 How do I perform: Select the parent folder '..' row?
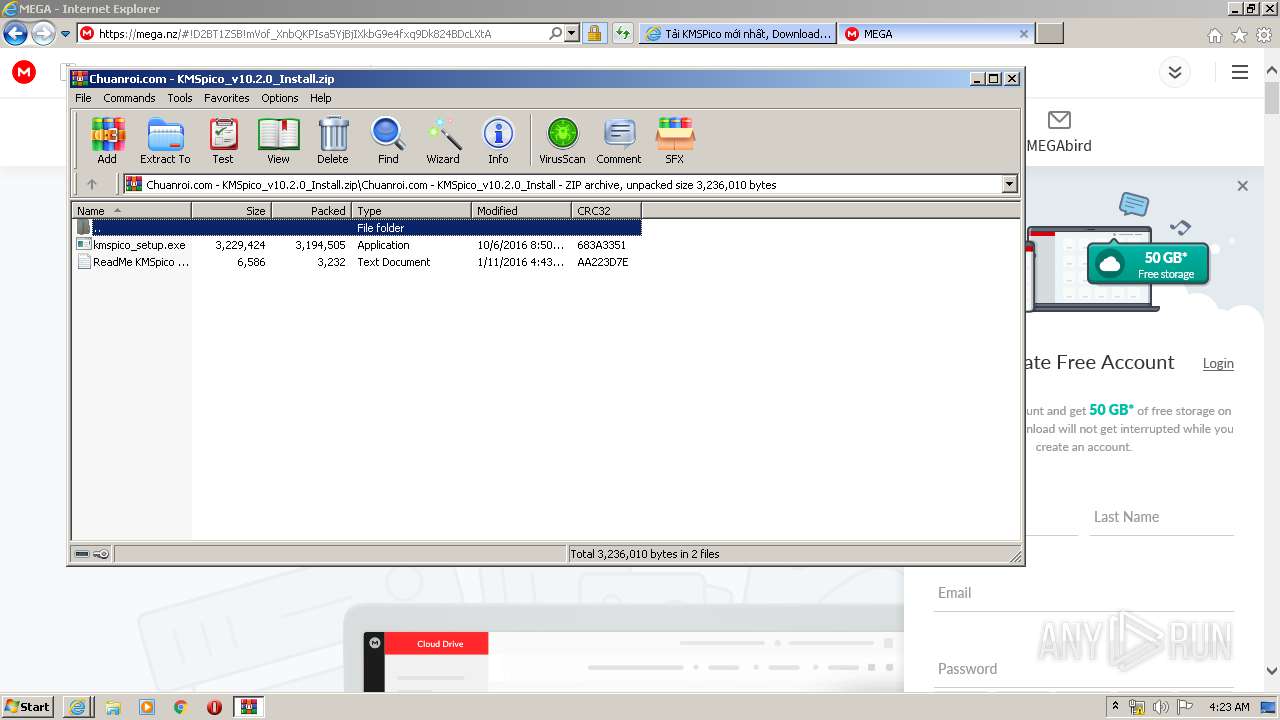coord(357,228)
